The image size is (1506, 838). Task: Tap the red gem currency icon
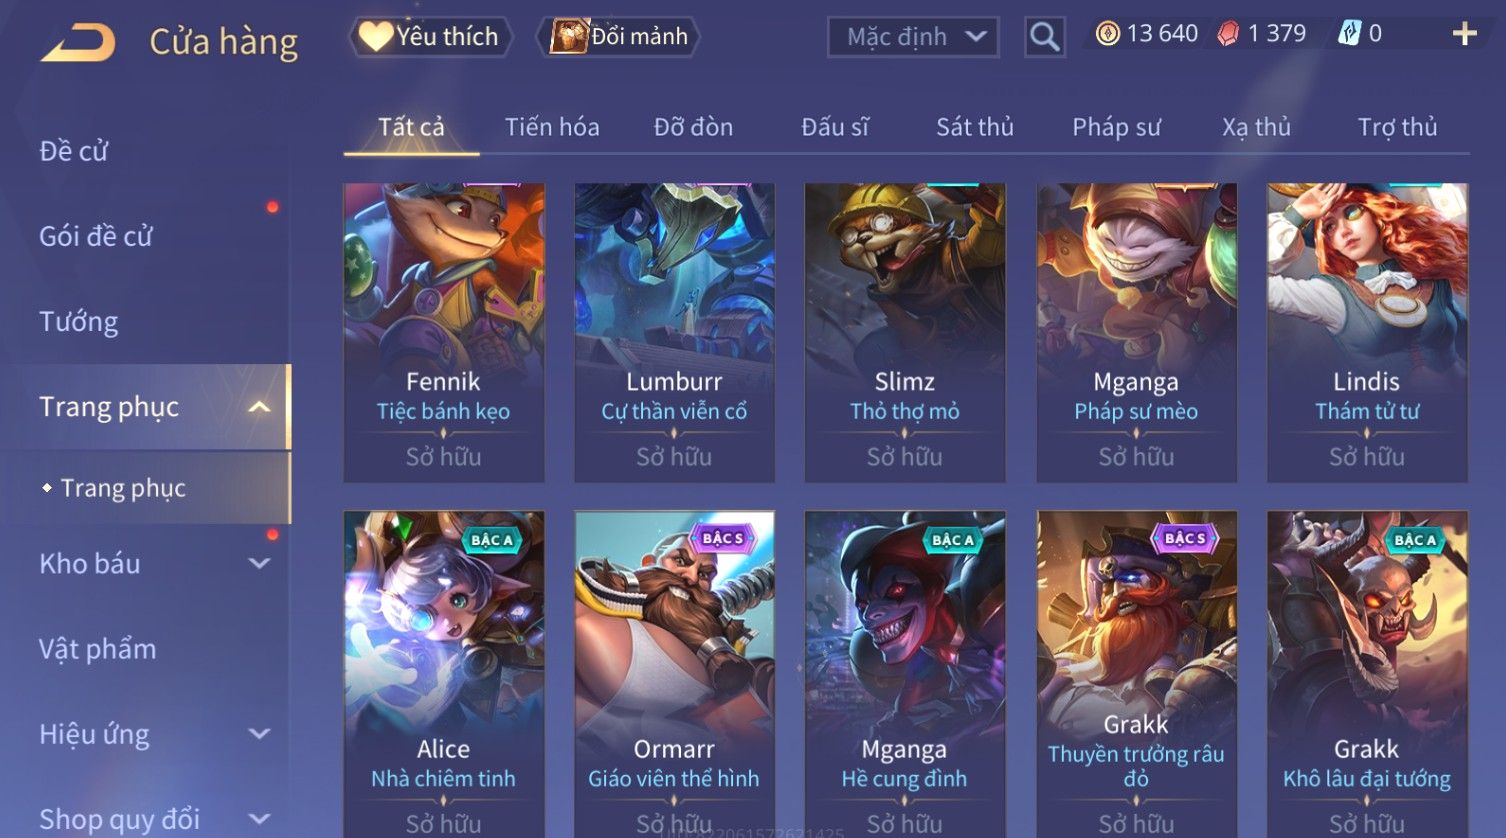[x=1228, y=34]
